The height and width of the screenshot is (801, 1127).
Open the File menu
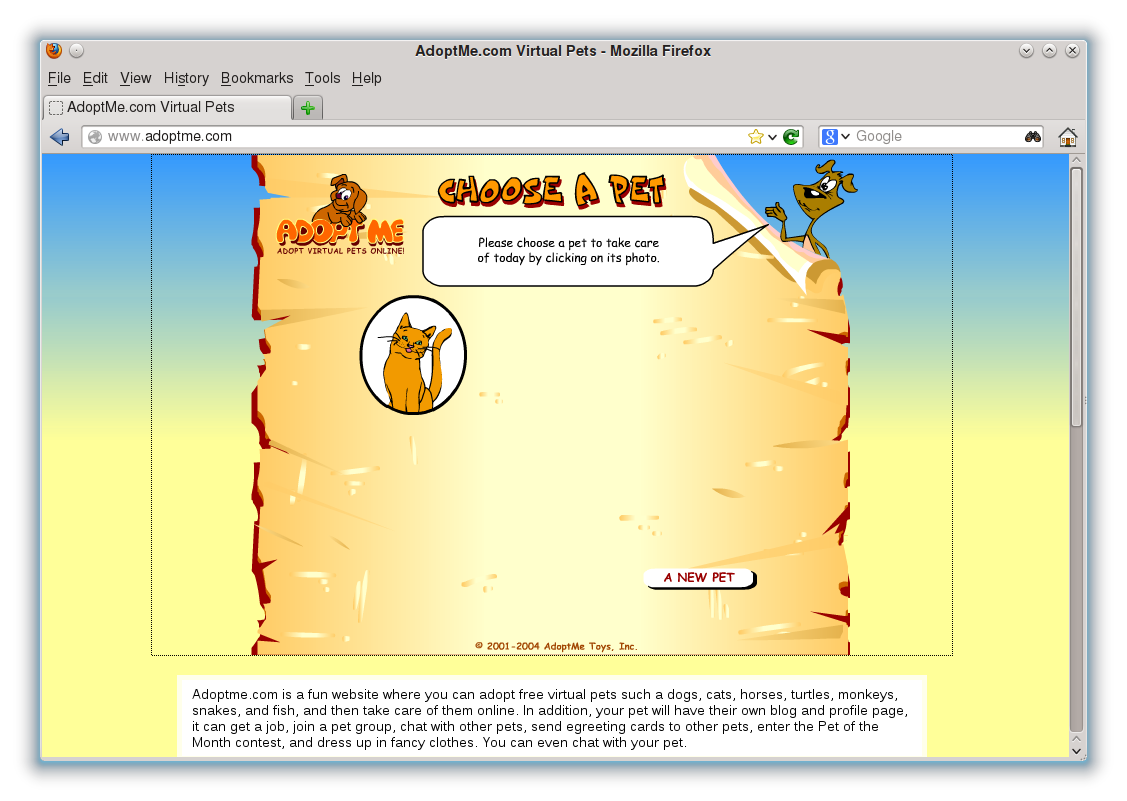point(59,78)
